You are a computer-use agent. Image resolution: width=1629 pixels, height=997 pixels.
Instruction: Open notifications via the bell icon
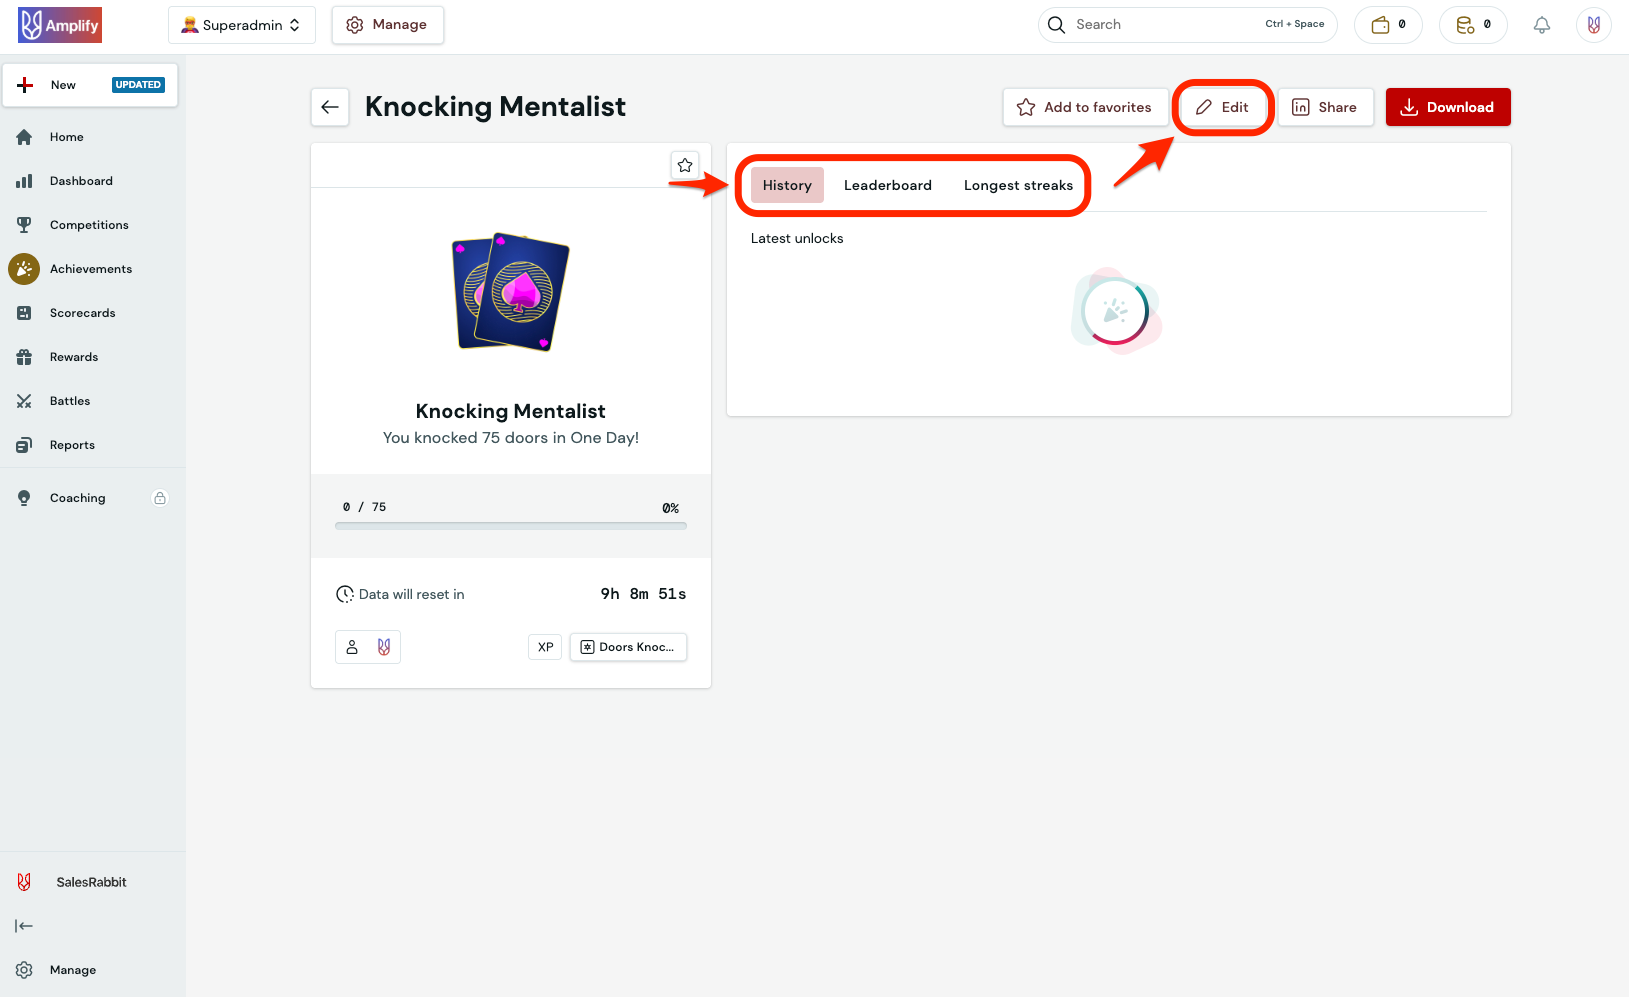1541,25
